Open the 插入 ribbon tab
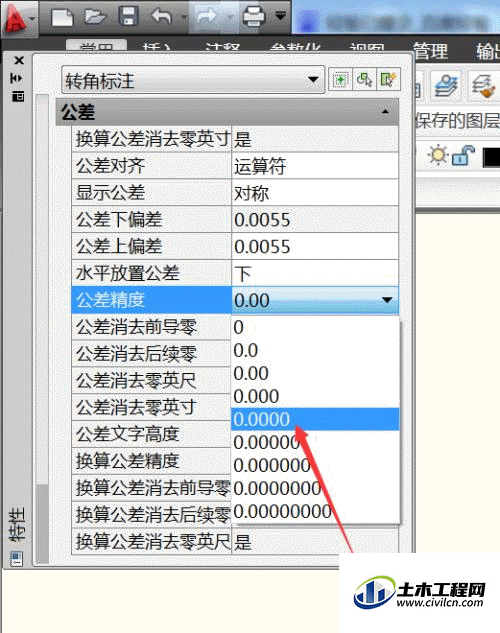The height and width of the screenshot is (633, 500). click(x=157, y=47)
